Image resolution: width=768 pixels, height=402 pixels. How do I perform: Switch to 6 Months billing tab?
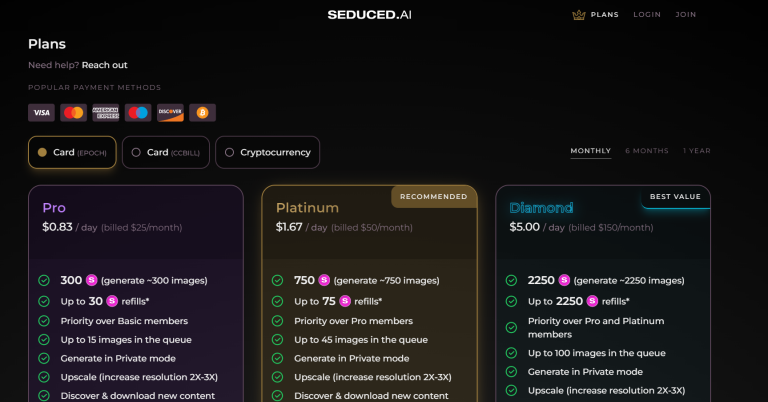tap(647, 151)
